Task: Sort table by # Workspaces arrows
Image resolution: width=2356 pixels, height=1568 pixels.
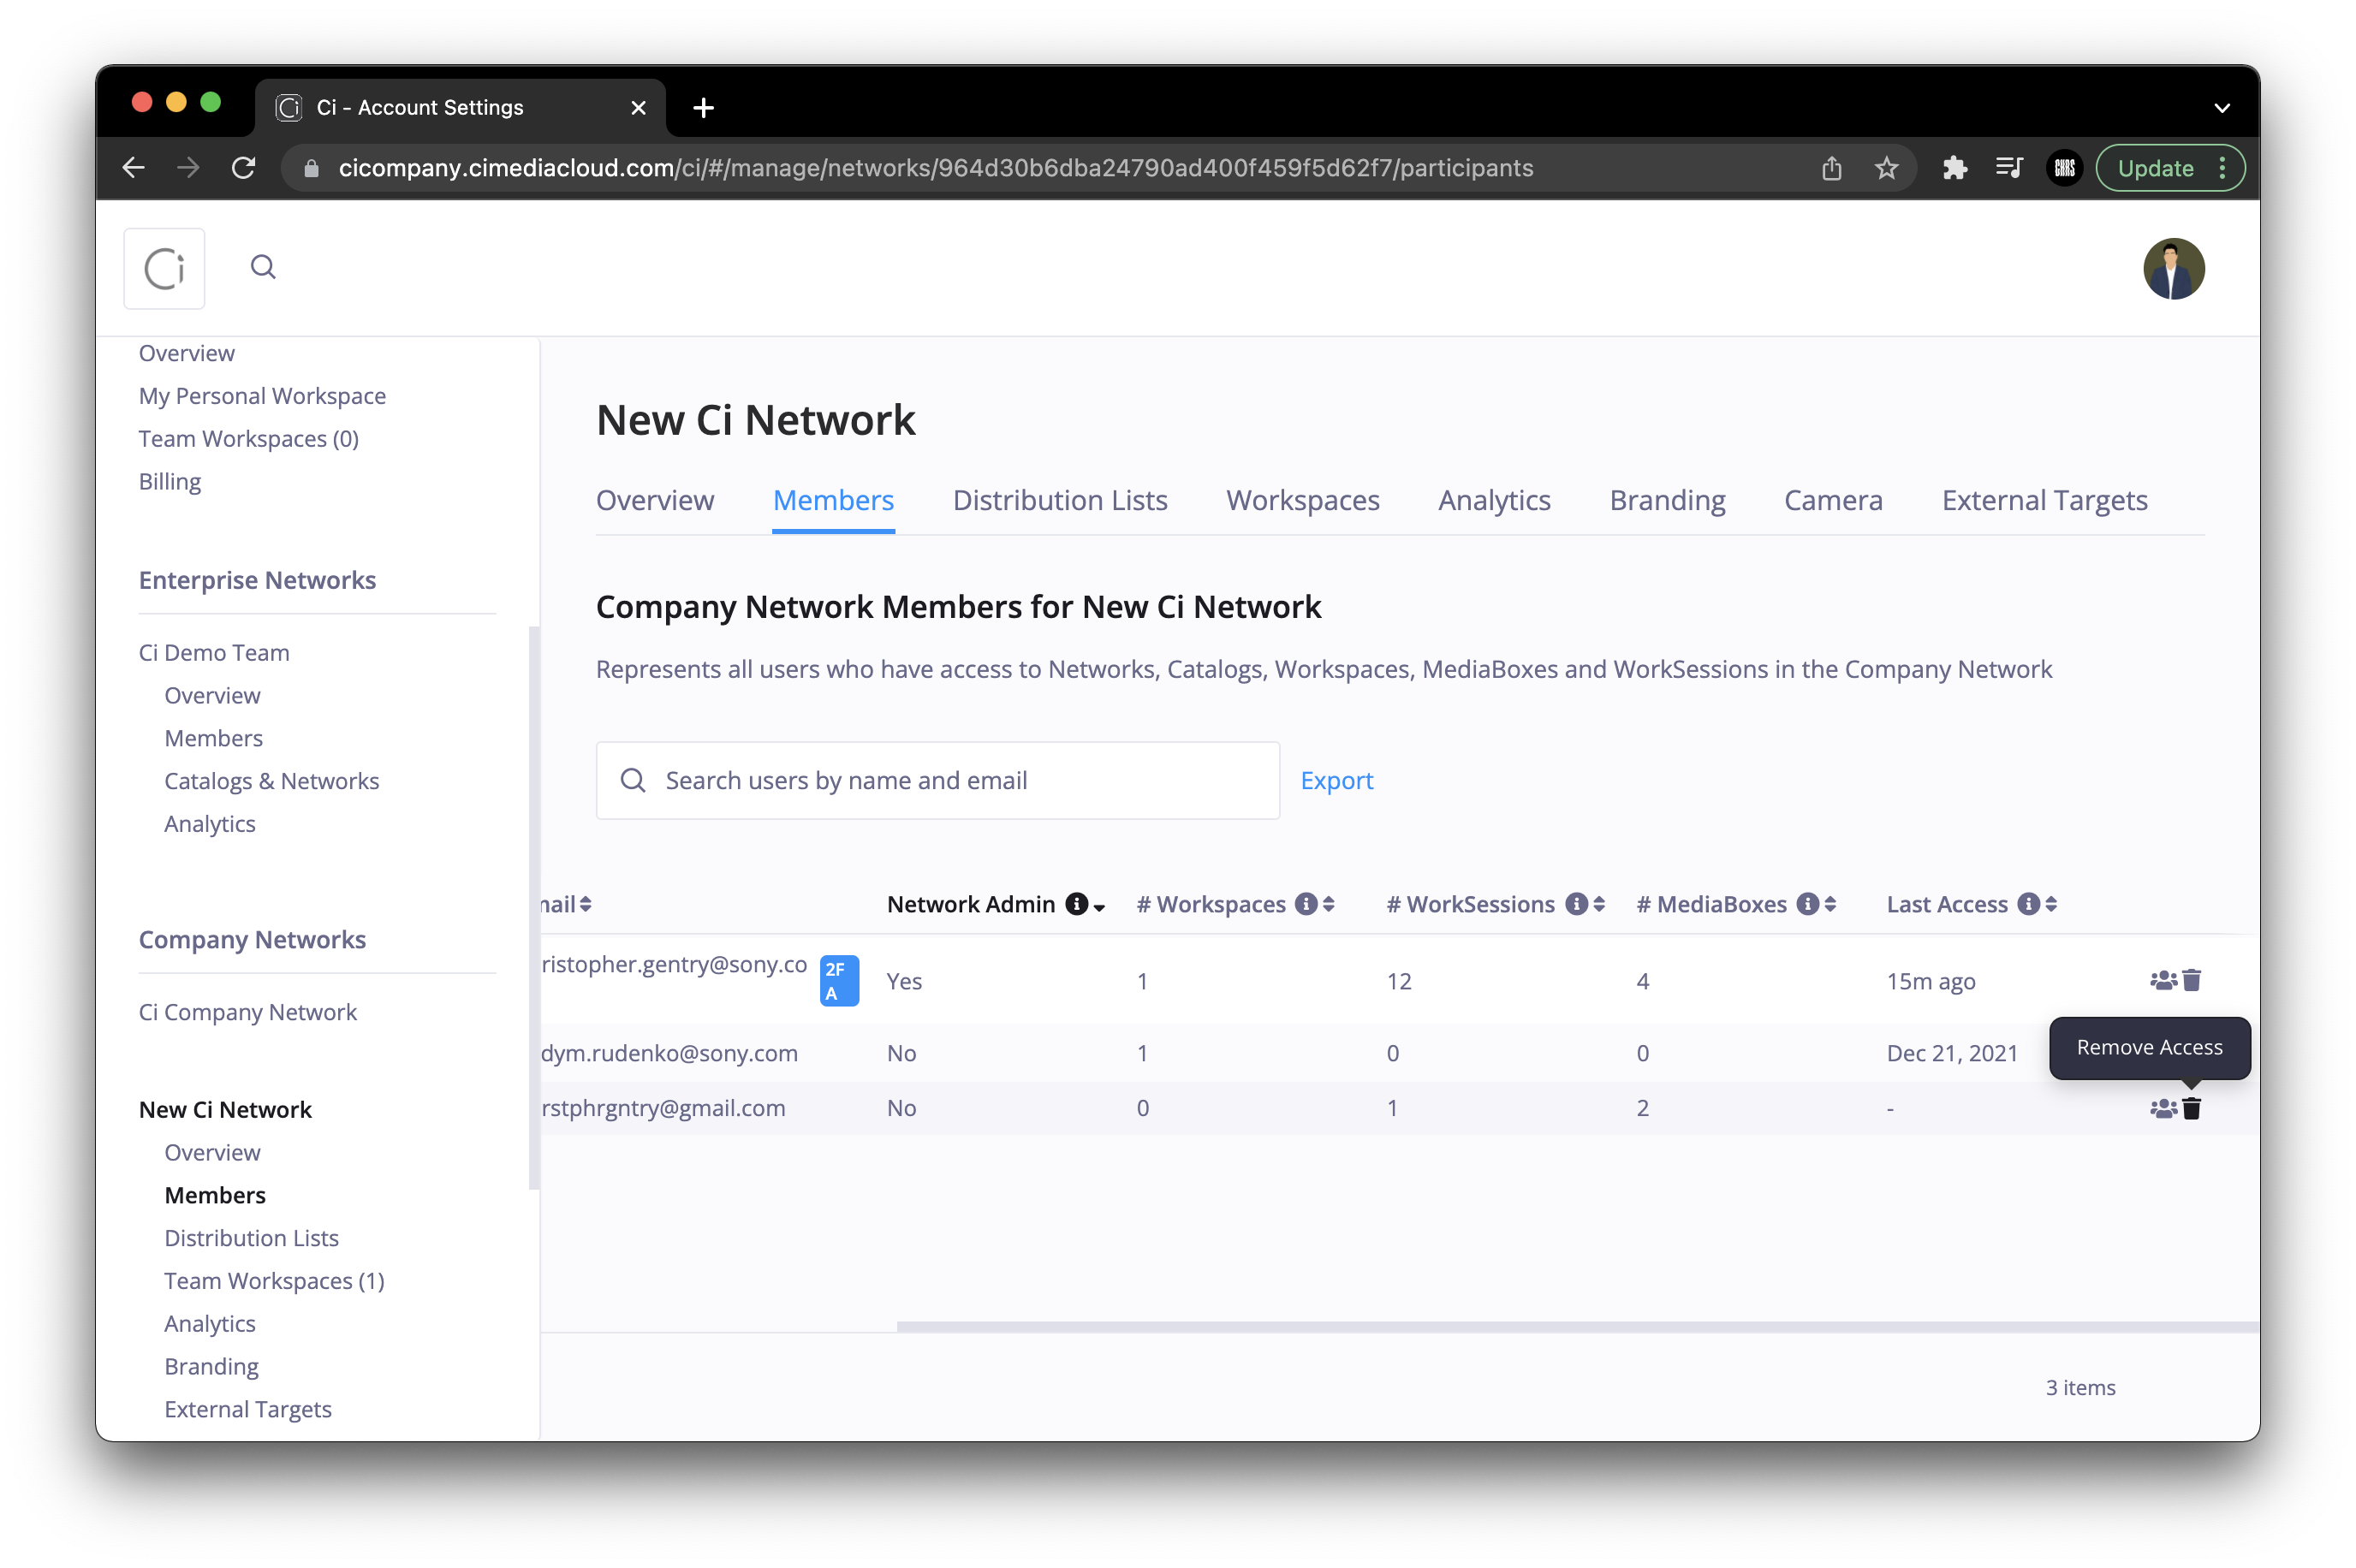Action: click(1329, 904)
